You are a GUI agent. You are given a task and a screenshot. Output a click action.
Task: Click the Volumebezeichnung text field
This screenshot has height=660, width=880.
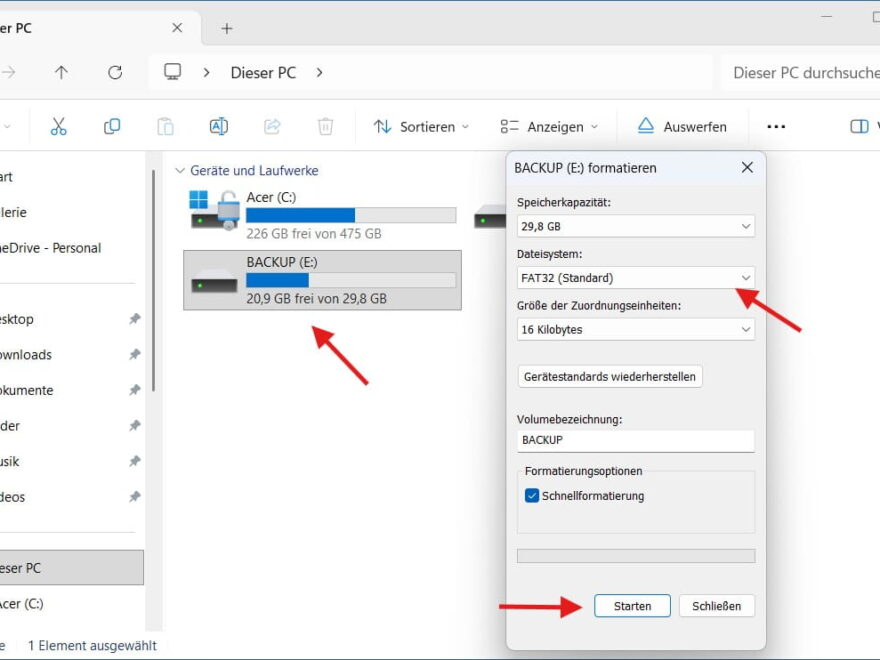pos(635,441)
